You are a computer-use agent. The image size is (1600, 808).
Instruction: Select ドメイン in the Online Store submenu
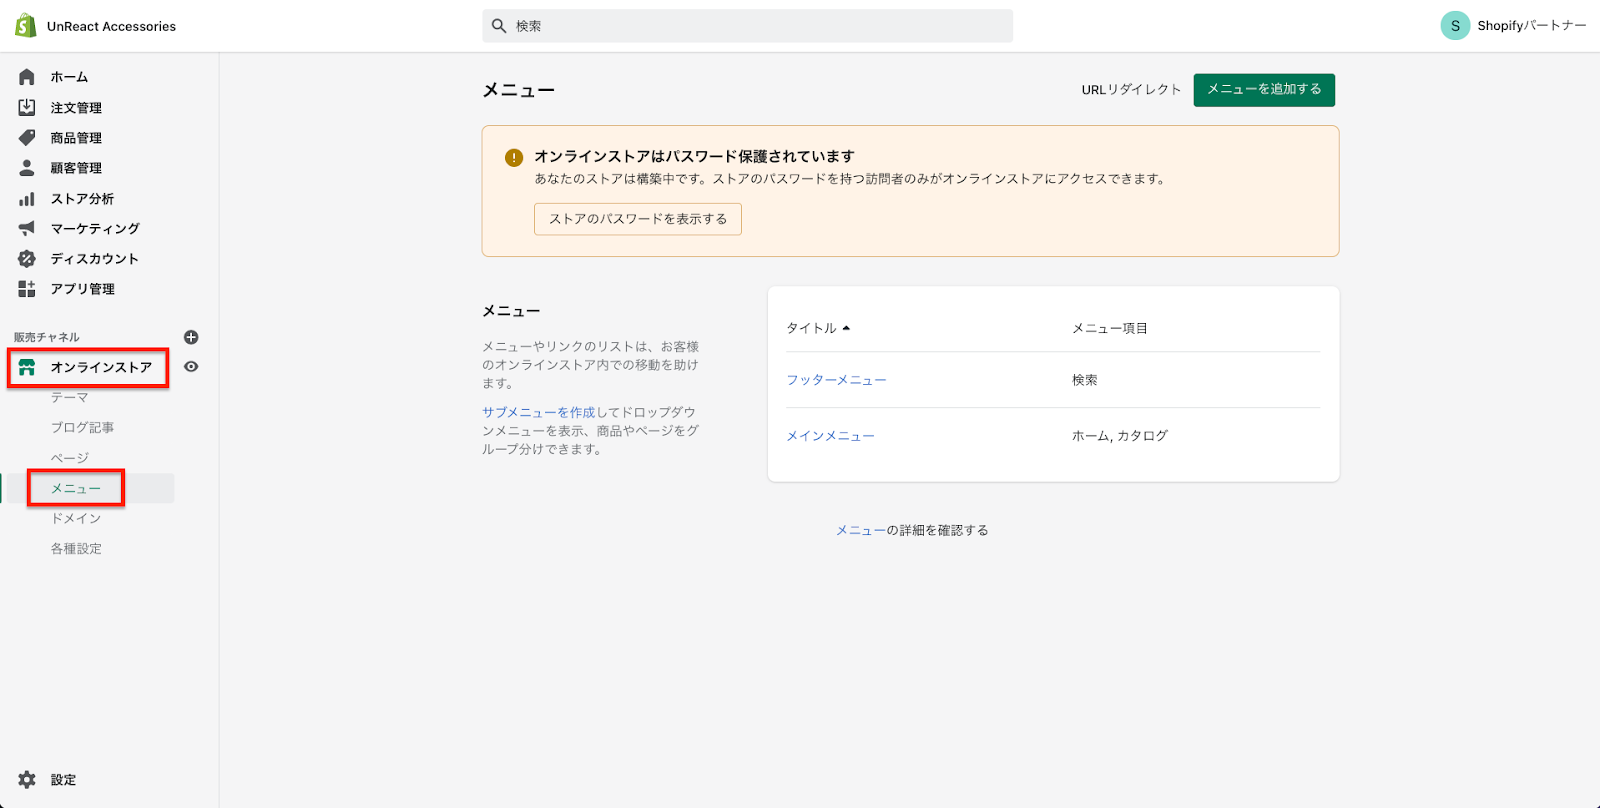coord(76,519)
